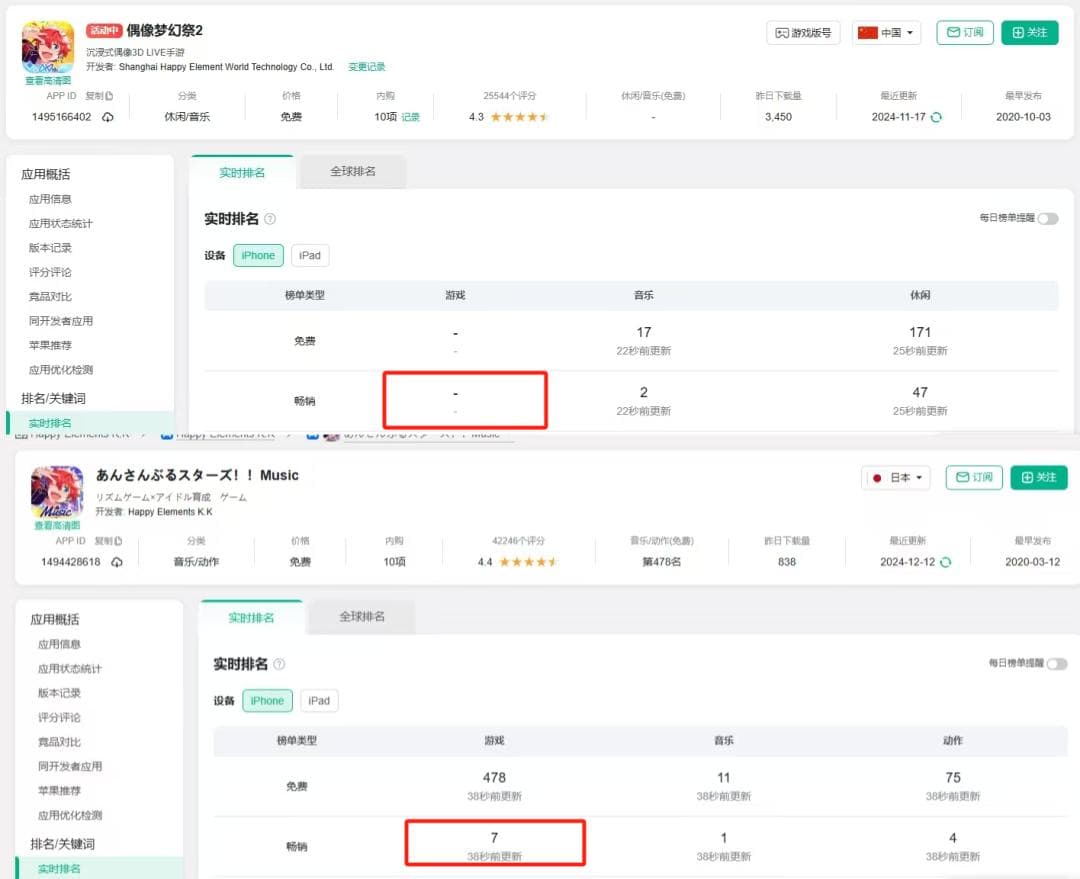Screen dimensions: 1080x879
Task: Open 游戏版号 game license info
Action: pos(803,32)
